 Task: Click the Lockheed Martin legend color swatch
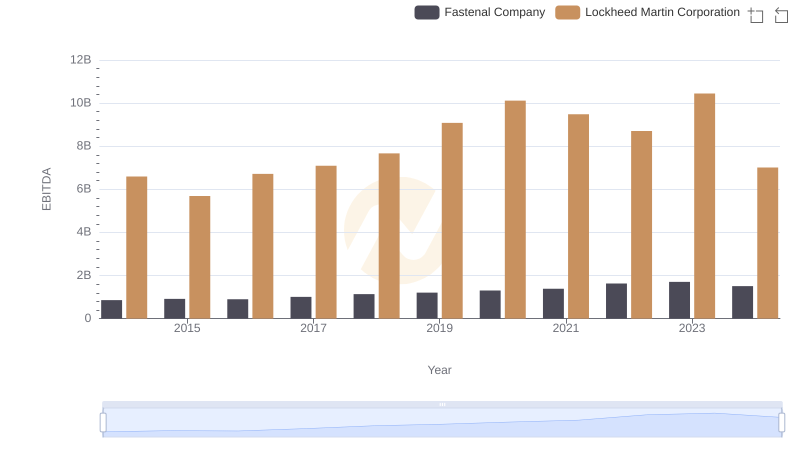pyautogui.click(x=568, y=12)
